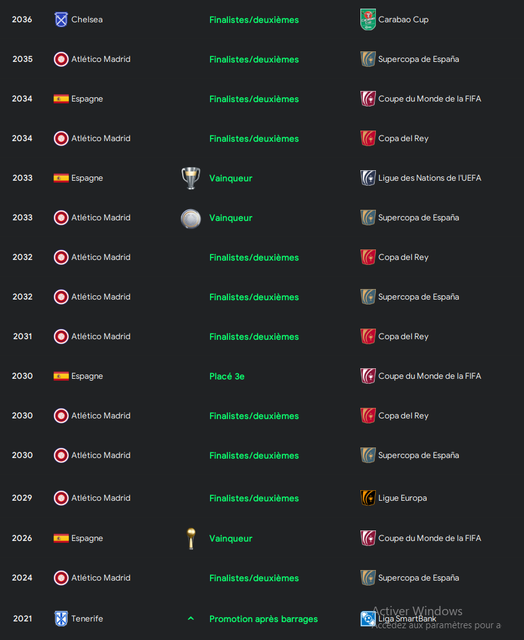The width and height of the screenshot is (524, 640).
Task: Open the Chelsea club link
Action: pyautogui.click(x=87, y=20)
